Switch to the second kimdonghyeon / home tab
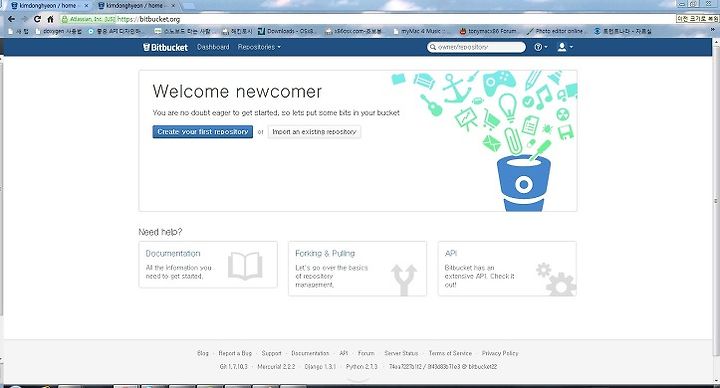 135,6
